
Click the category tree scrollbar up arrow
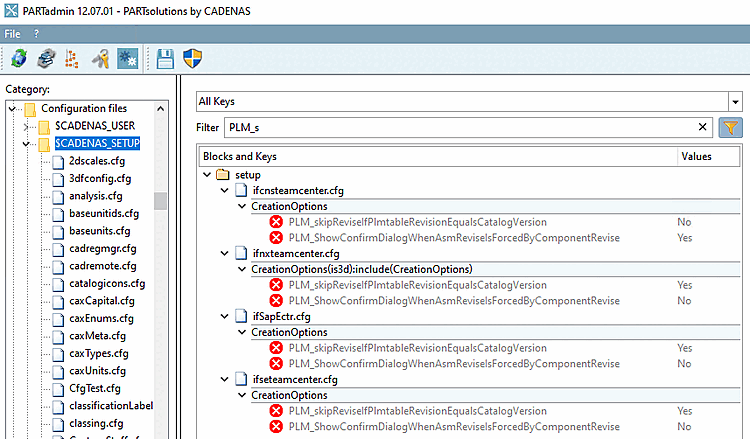click(x=161, y=109)
